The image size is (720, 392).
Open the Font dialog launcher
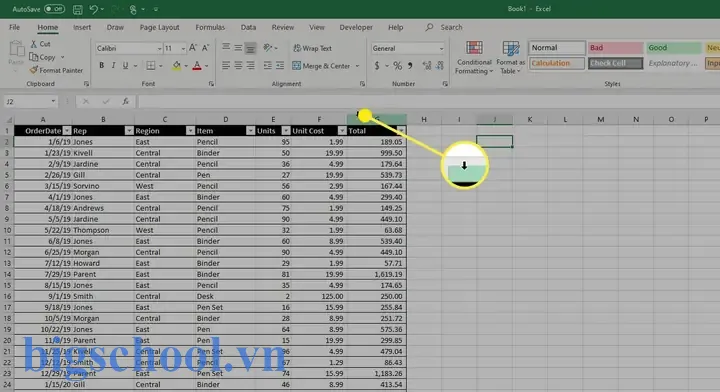[x=211, y=84]
